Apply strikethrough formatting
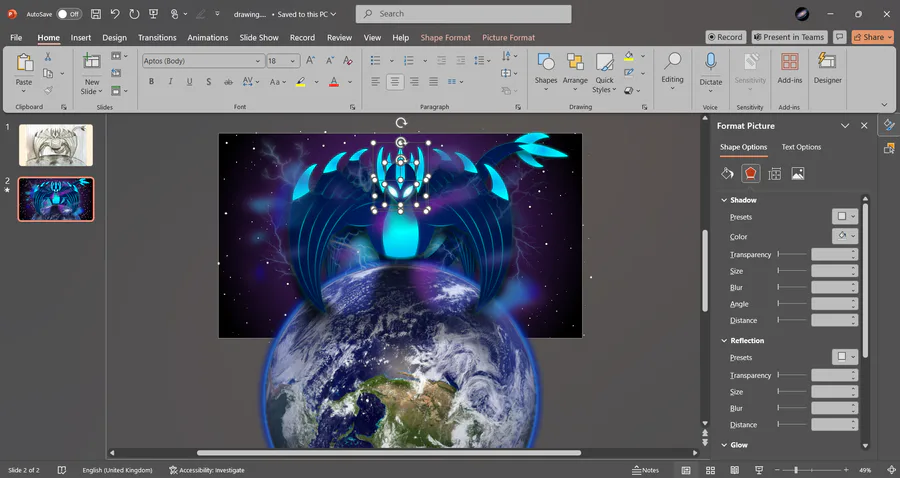 tap(228, 82)
